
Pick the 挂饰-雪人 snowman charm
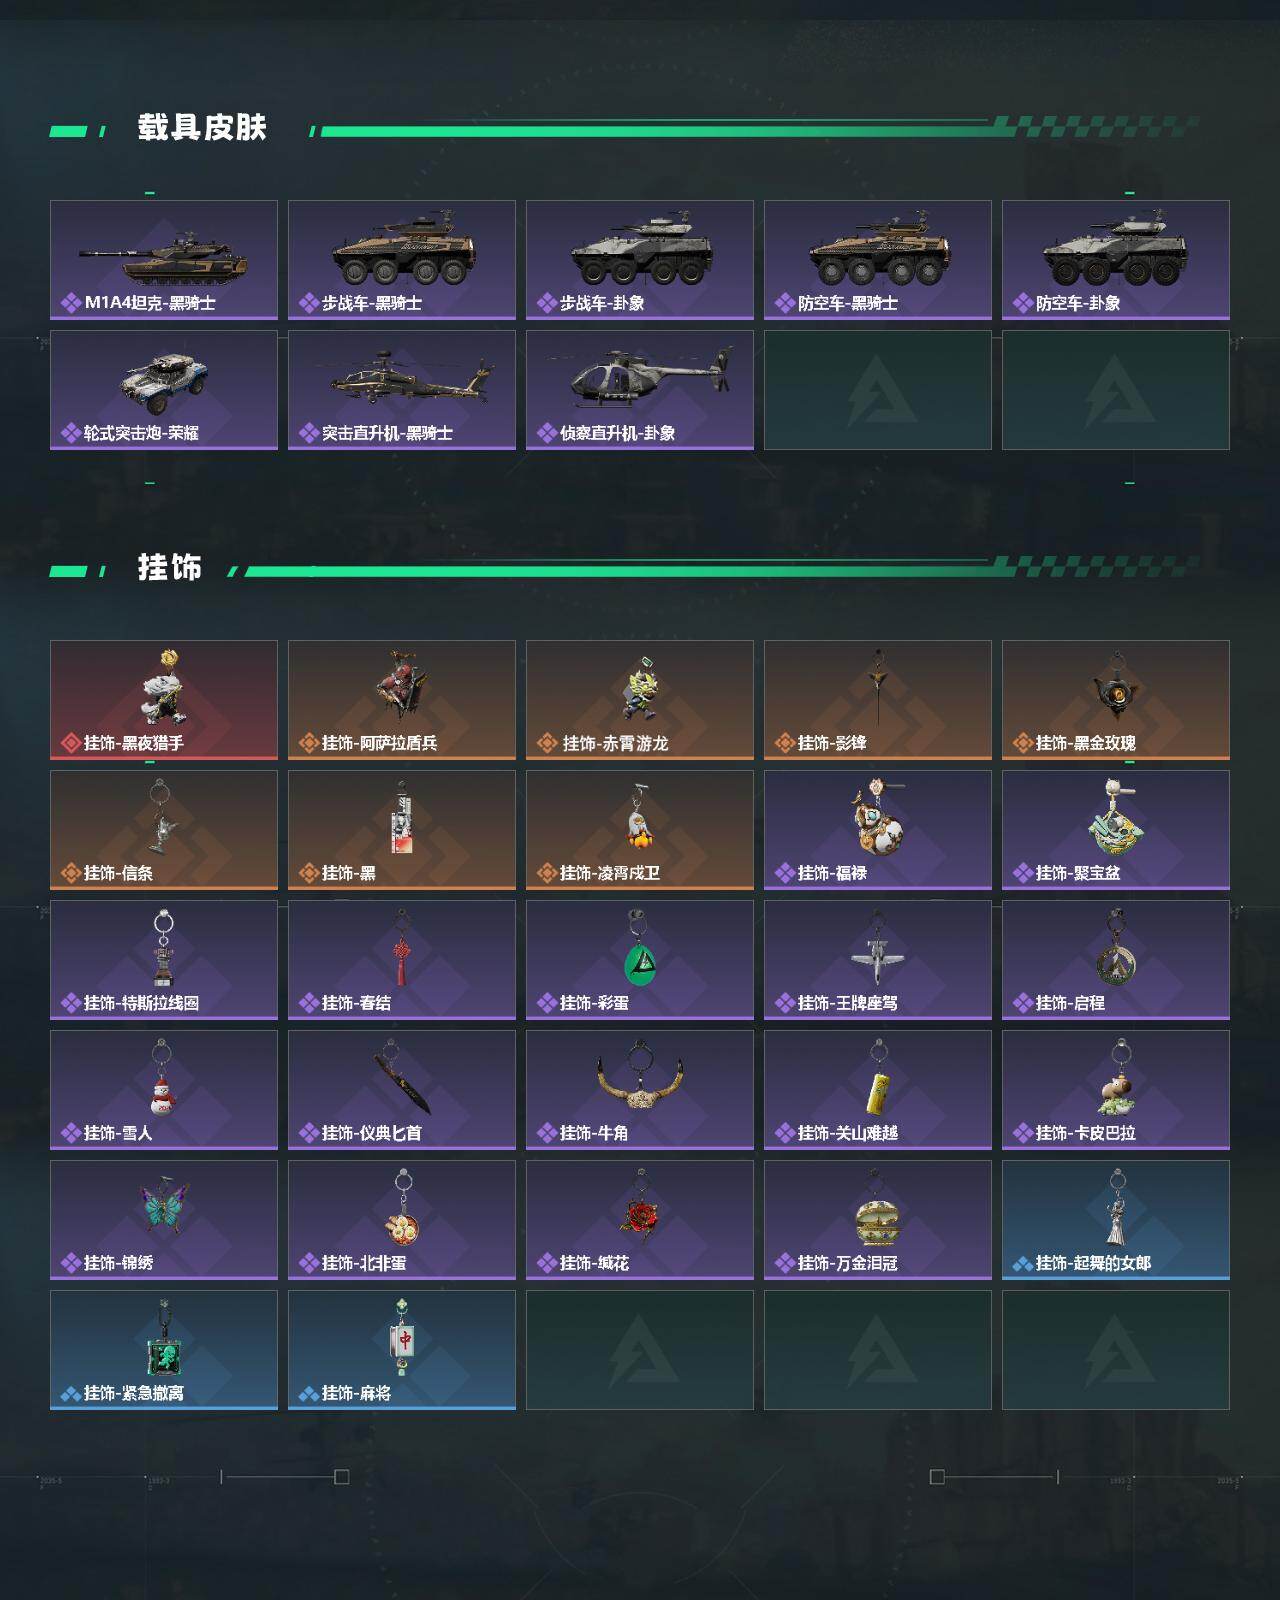[164, 1090]
